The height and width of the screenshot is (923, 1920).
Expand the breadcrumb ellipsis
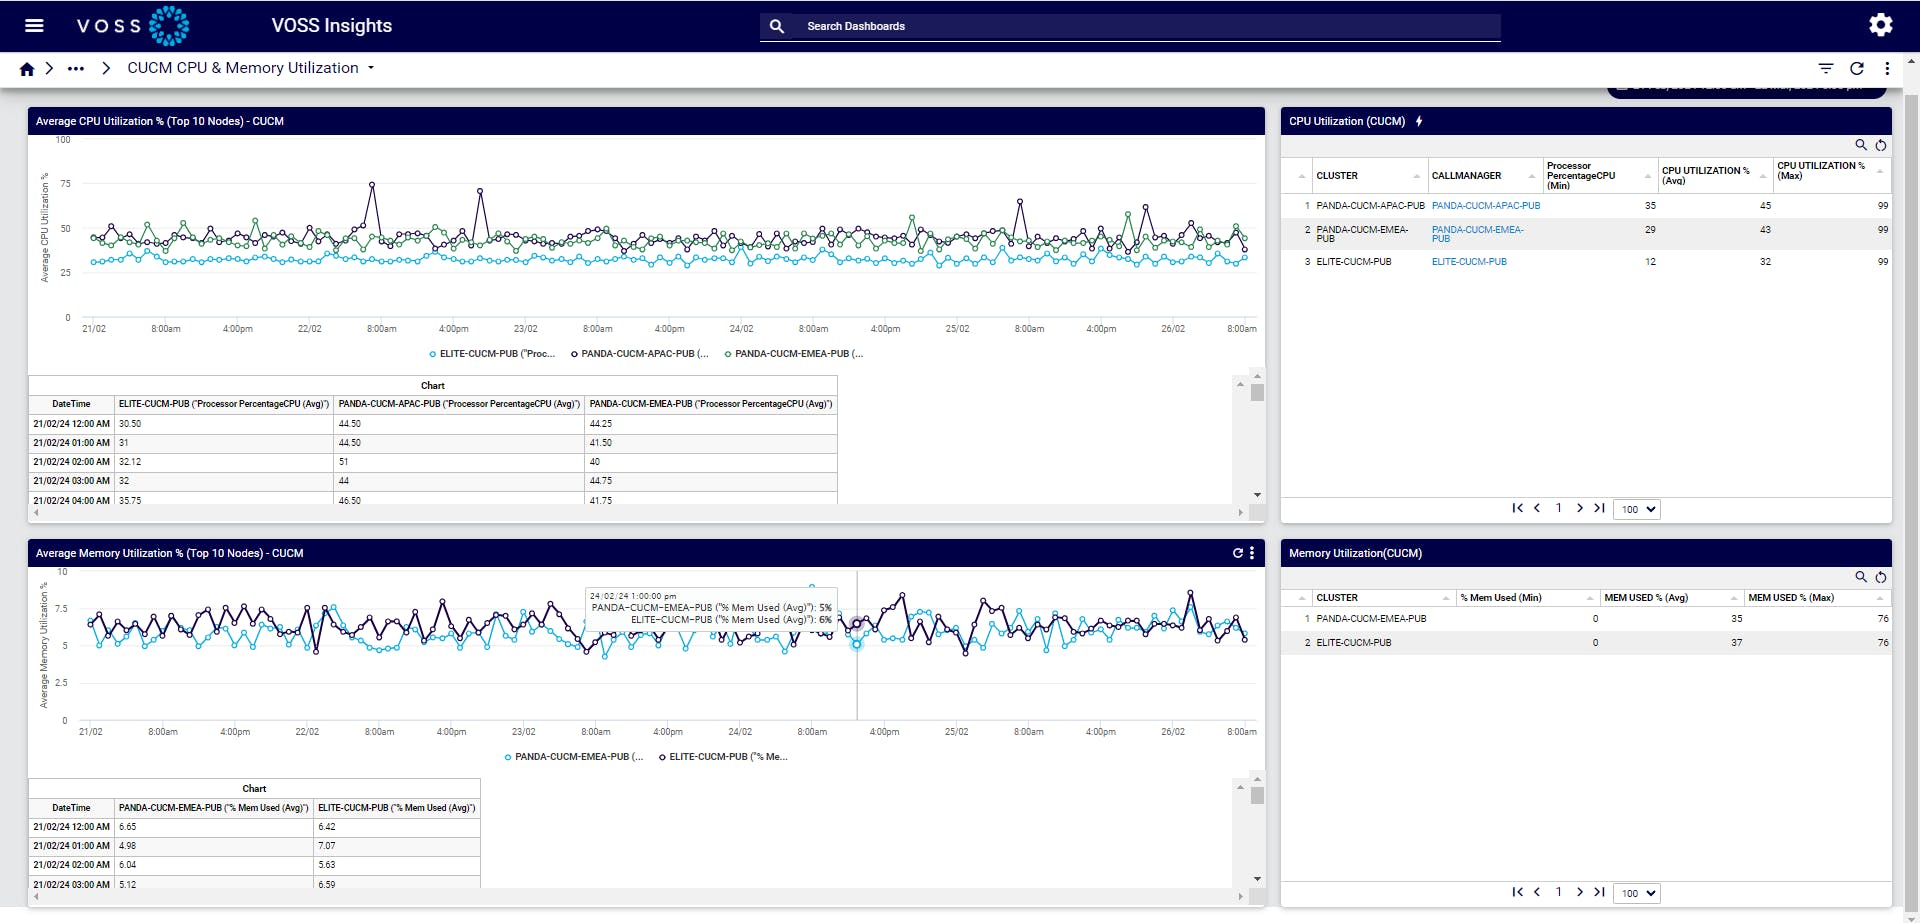[x=76, y=69]
